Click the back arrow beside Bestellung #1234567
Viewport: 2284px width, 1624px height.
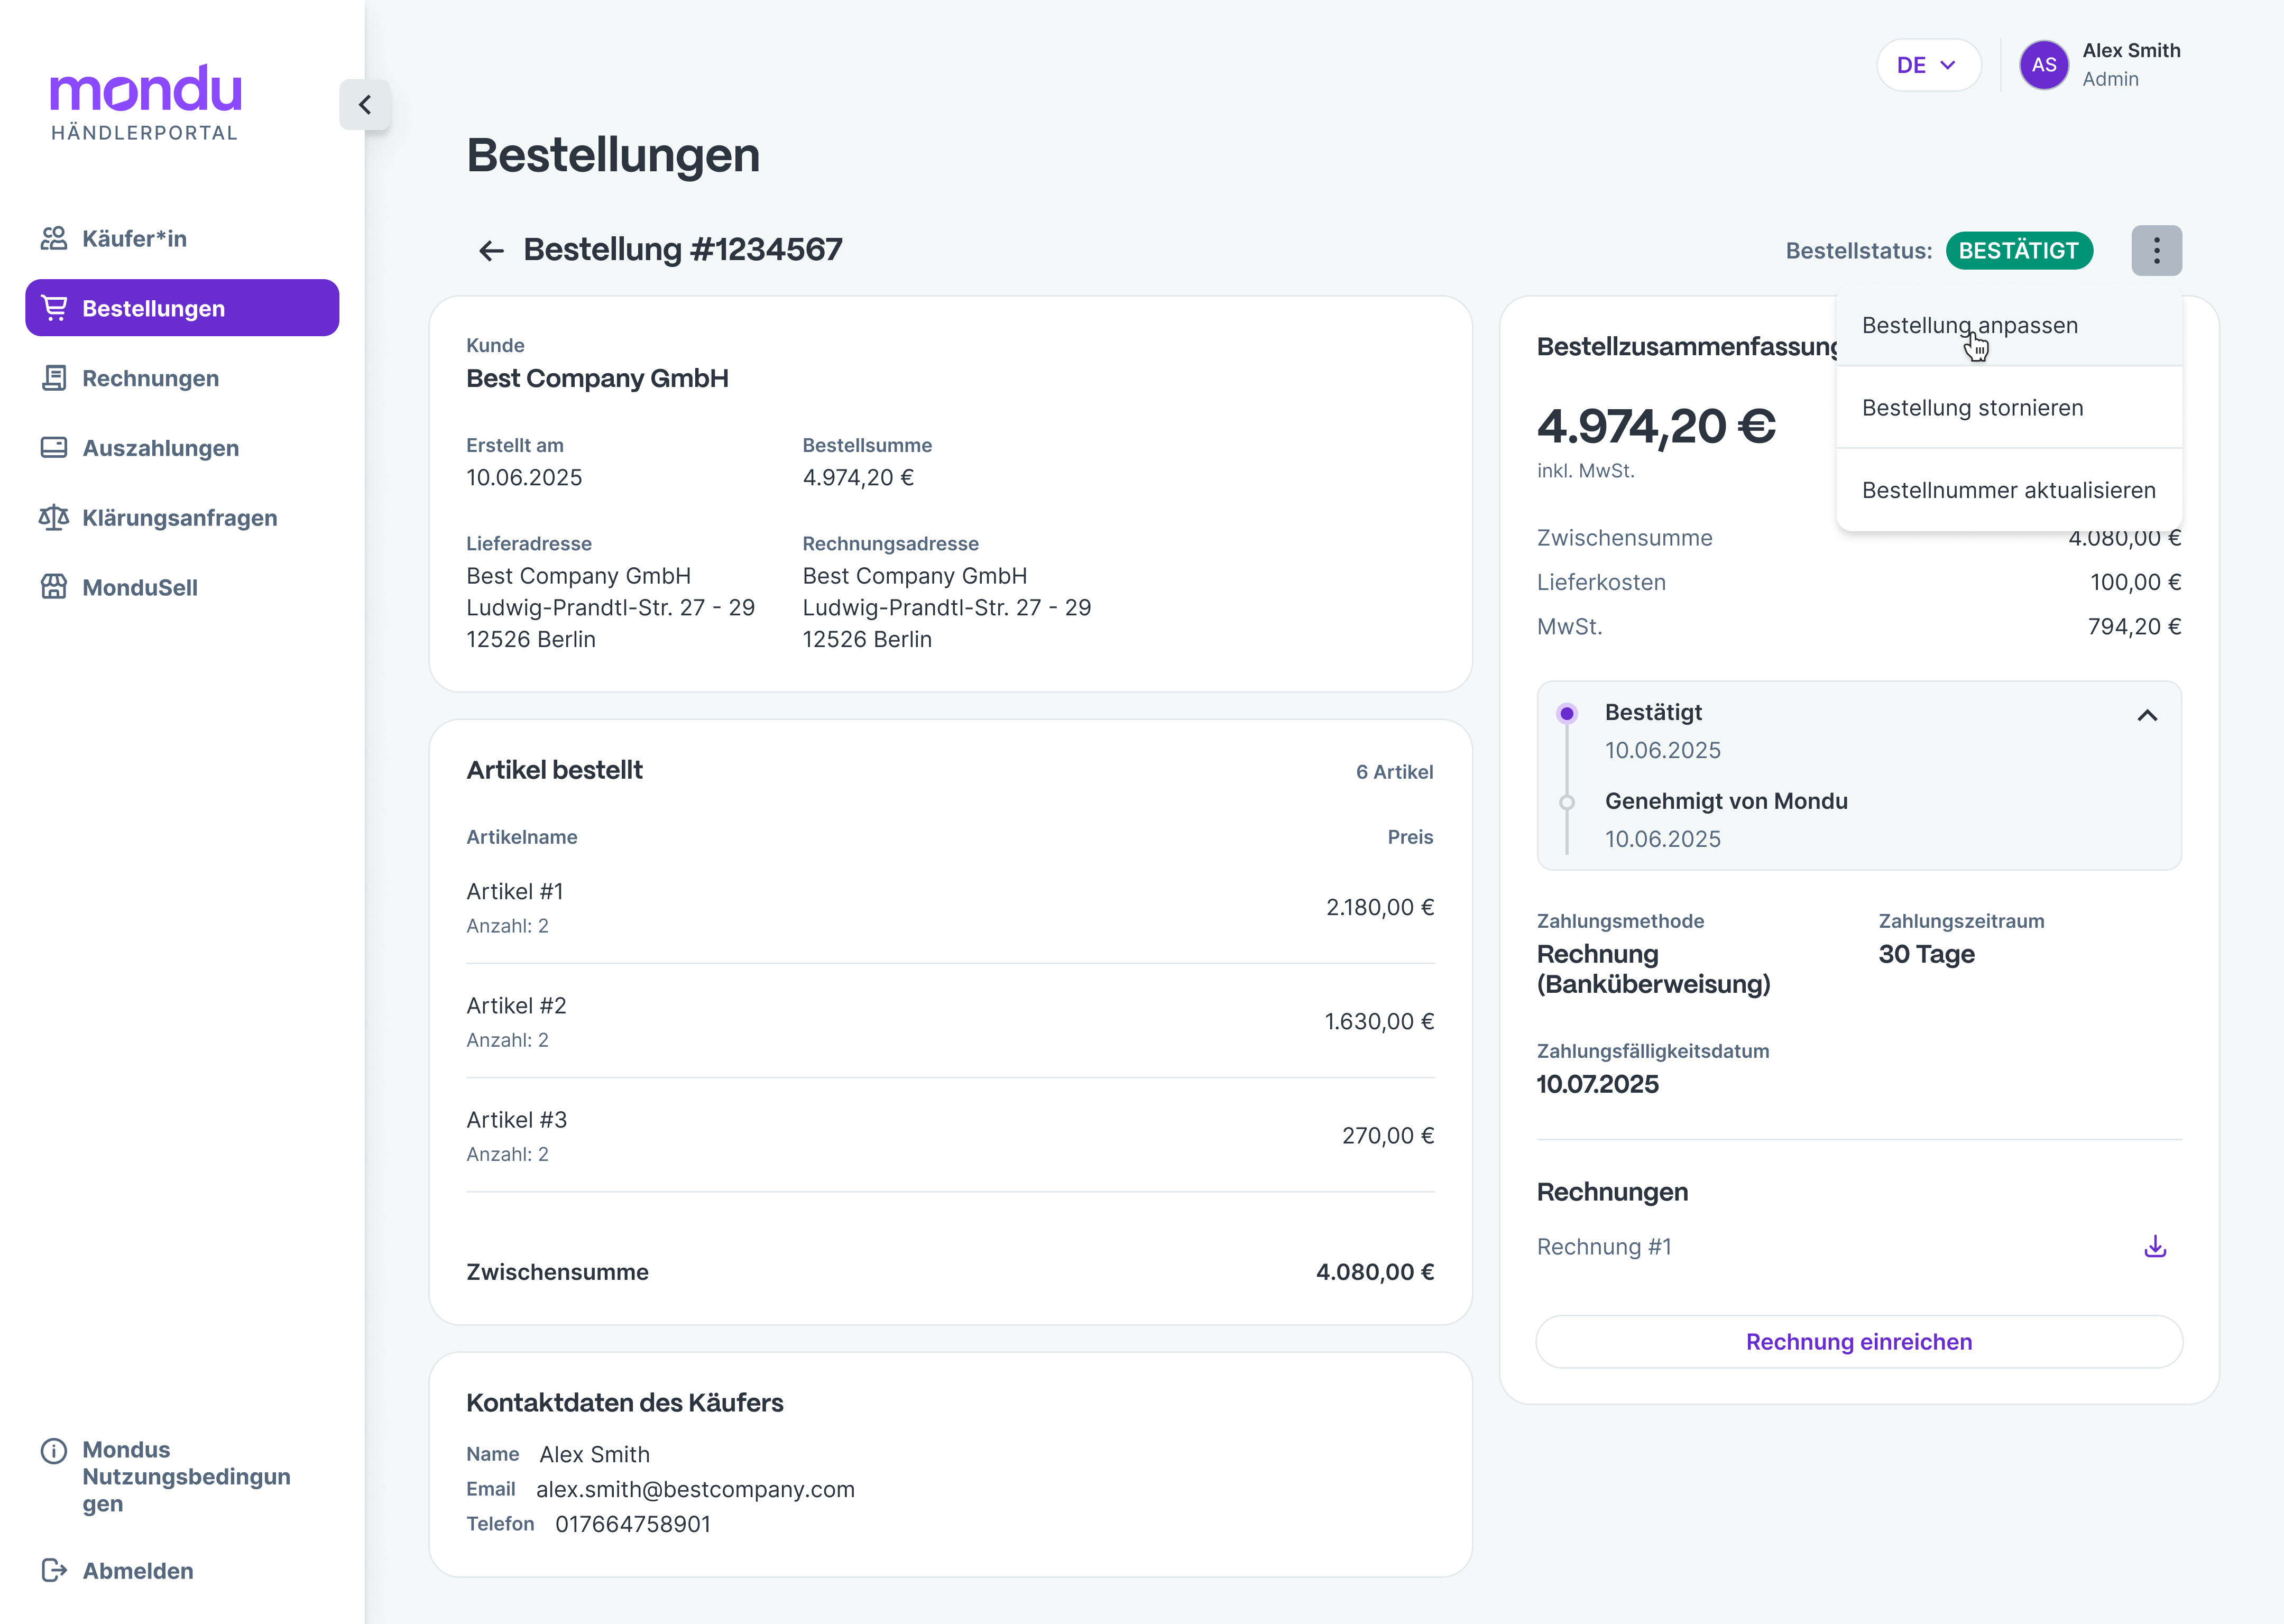click(x=491, y=250)
